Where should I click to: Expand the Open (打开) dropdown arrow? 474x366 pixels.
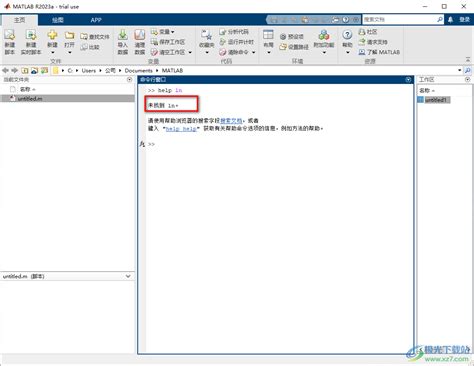(x=69, y=53)
